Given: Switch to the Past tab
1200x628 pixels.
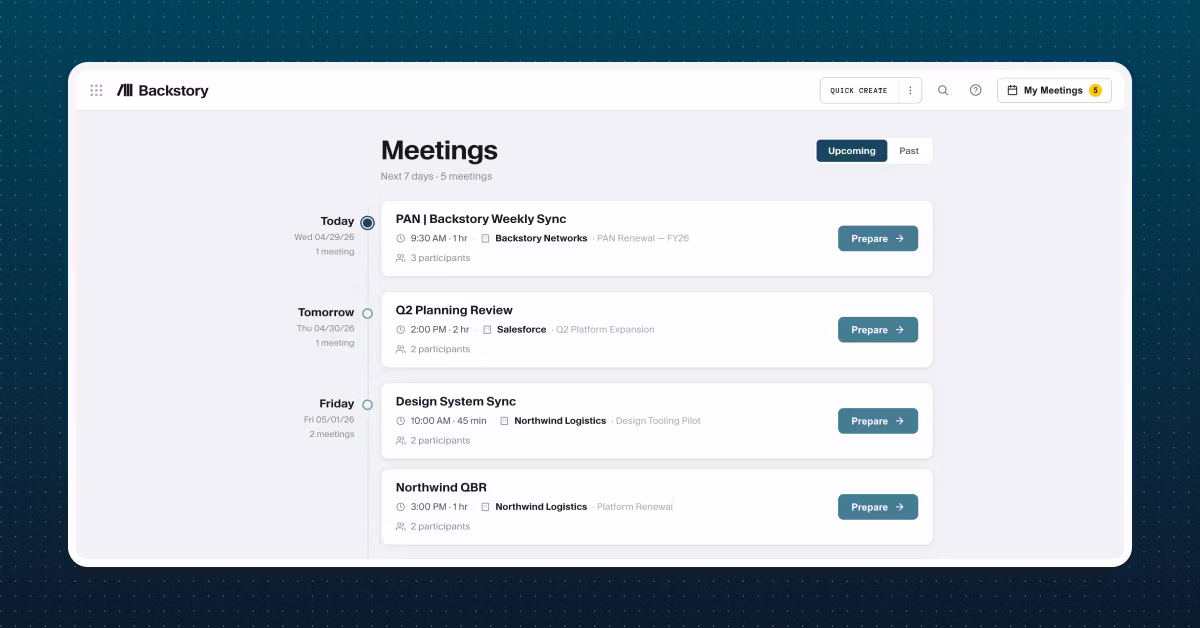Looking at the screenshot, I should point(909,151).
